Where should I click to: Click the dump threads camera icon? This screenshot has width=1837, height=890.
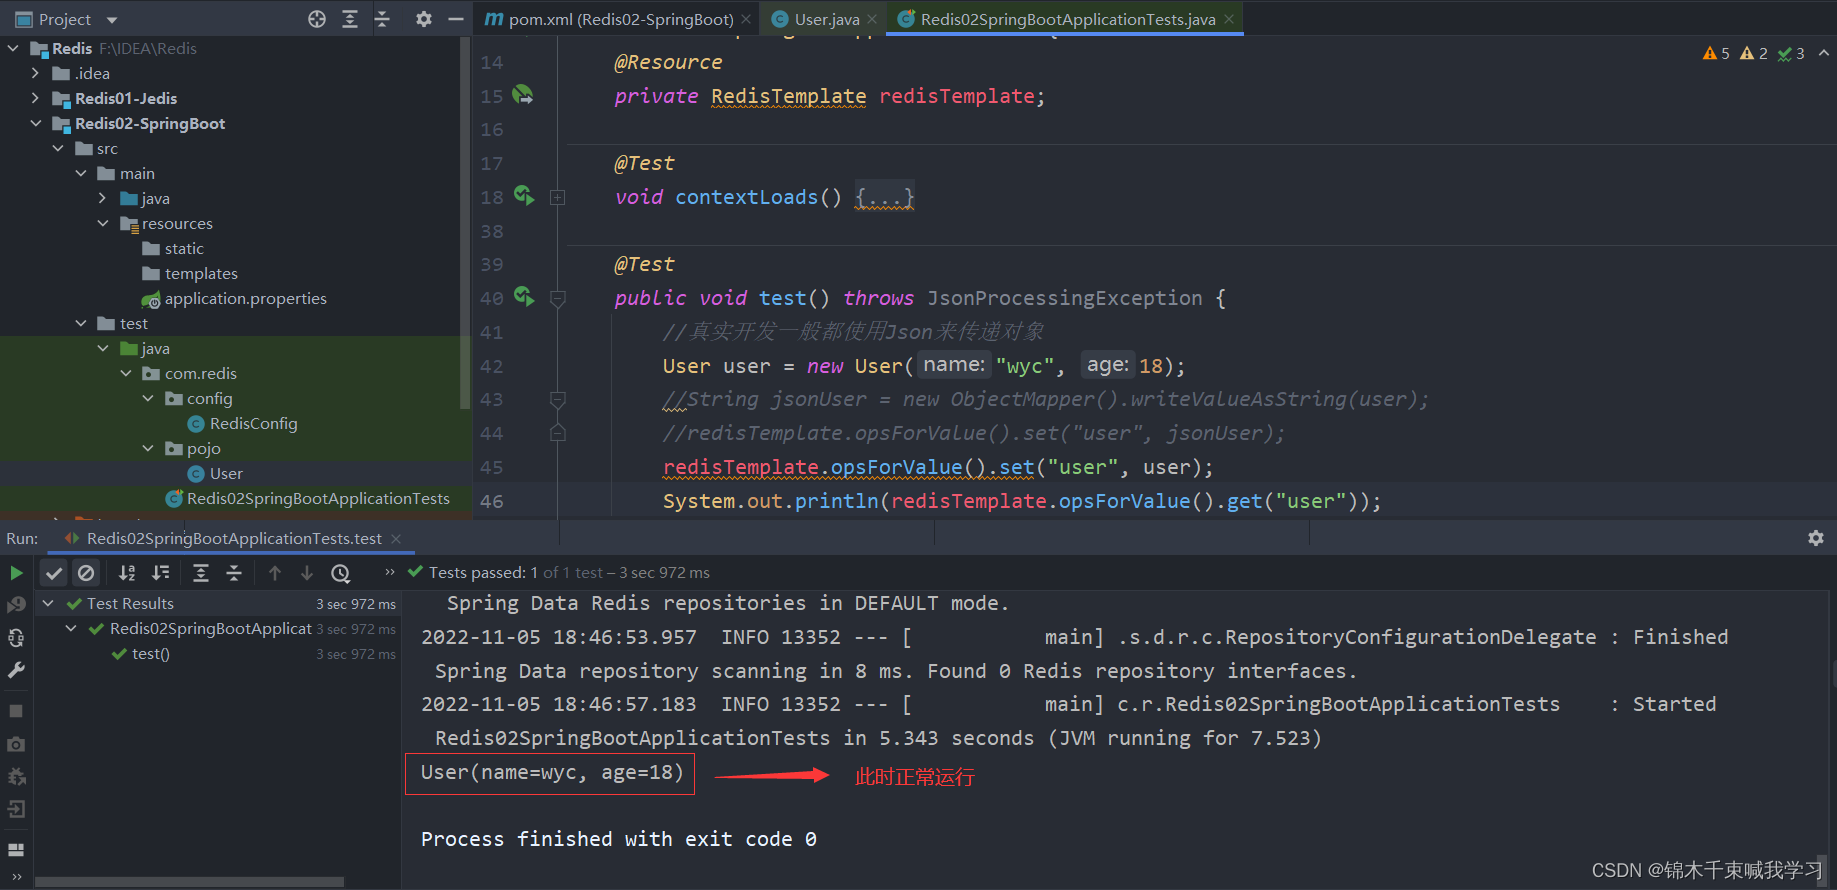point(16,744)
